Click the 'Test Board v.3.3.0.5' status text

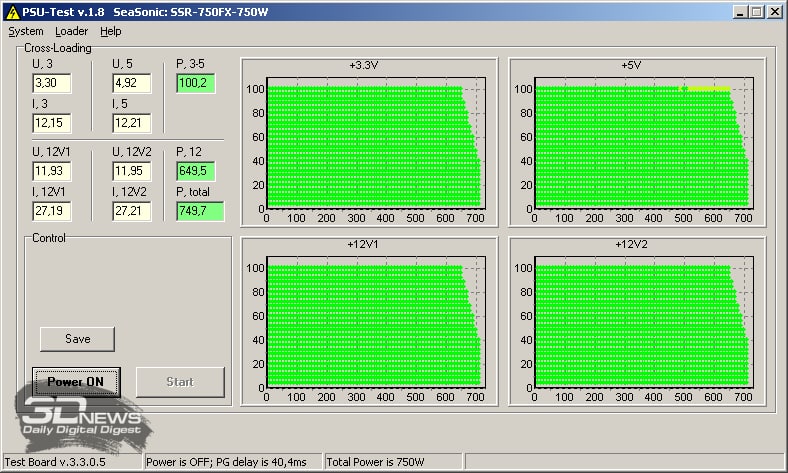[55, 462]
